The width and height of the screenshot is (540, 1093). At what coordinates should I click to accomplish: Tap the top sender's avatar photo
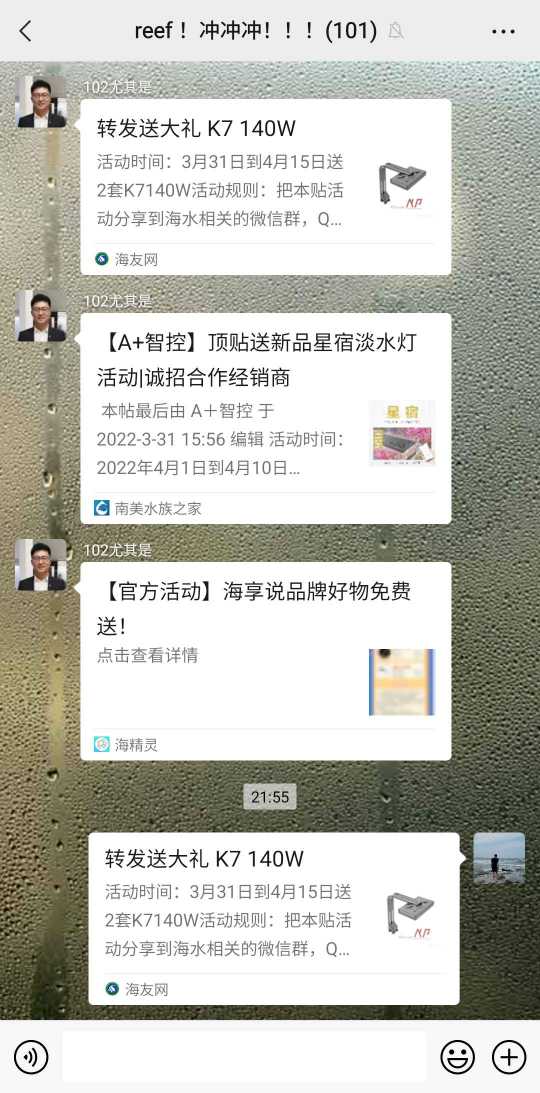point(41,102)
